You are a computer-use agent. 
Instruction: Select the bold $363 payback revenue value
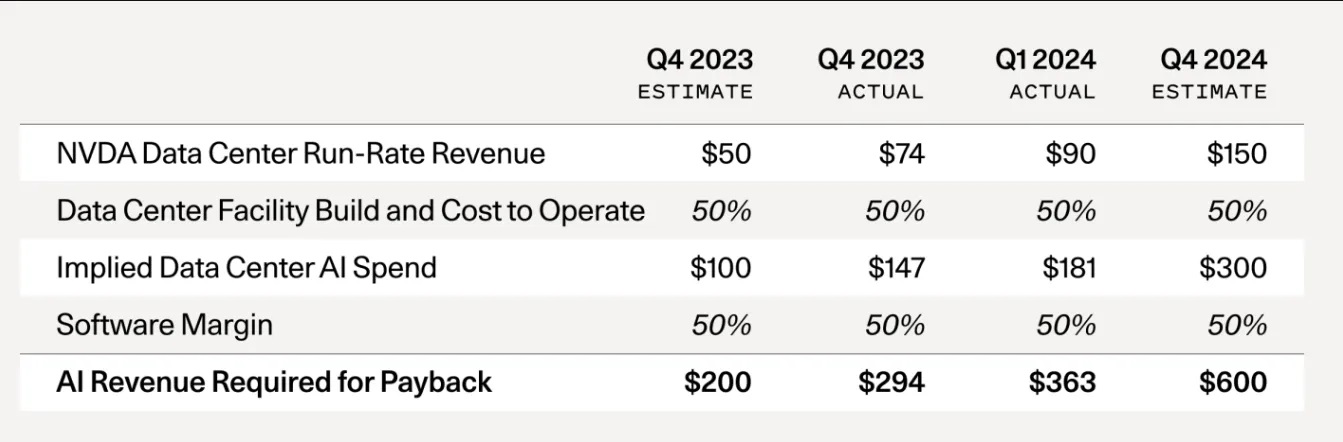point(1062,382)
